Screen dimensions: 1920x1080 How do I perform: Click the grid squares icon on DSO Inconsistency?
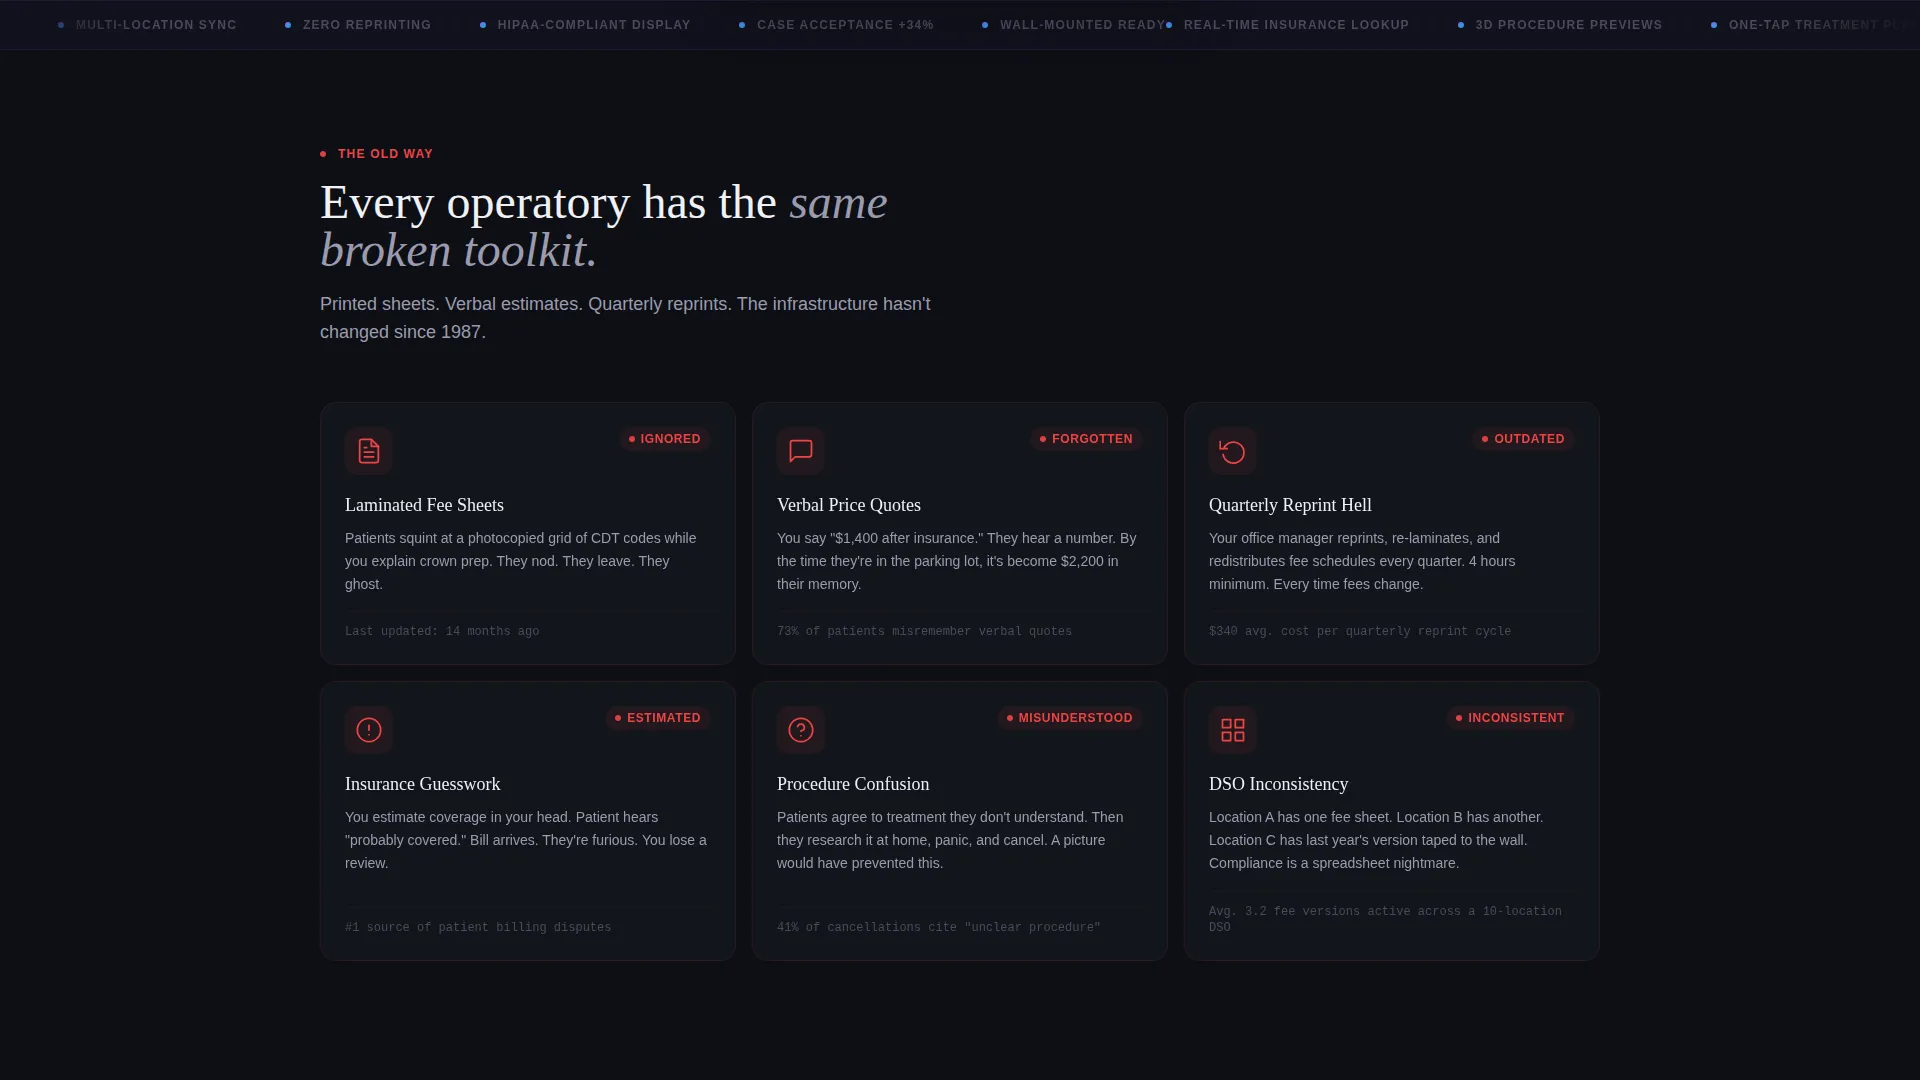click(1233, 730)
